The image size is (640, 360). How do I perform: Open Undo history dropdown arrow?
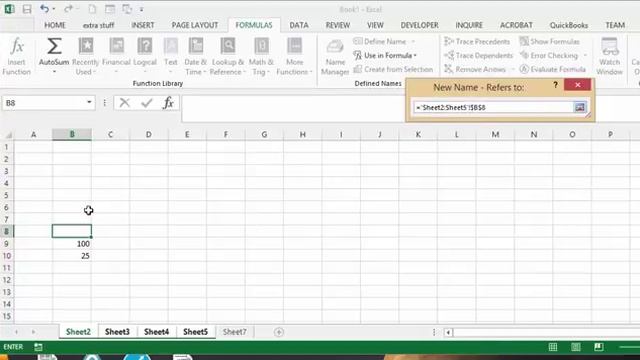54,9
